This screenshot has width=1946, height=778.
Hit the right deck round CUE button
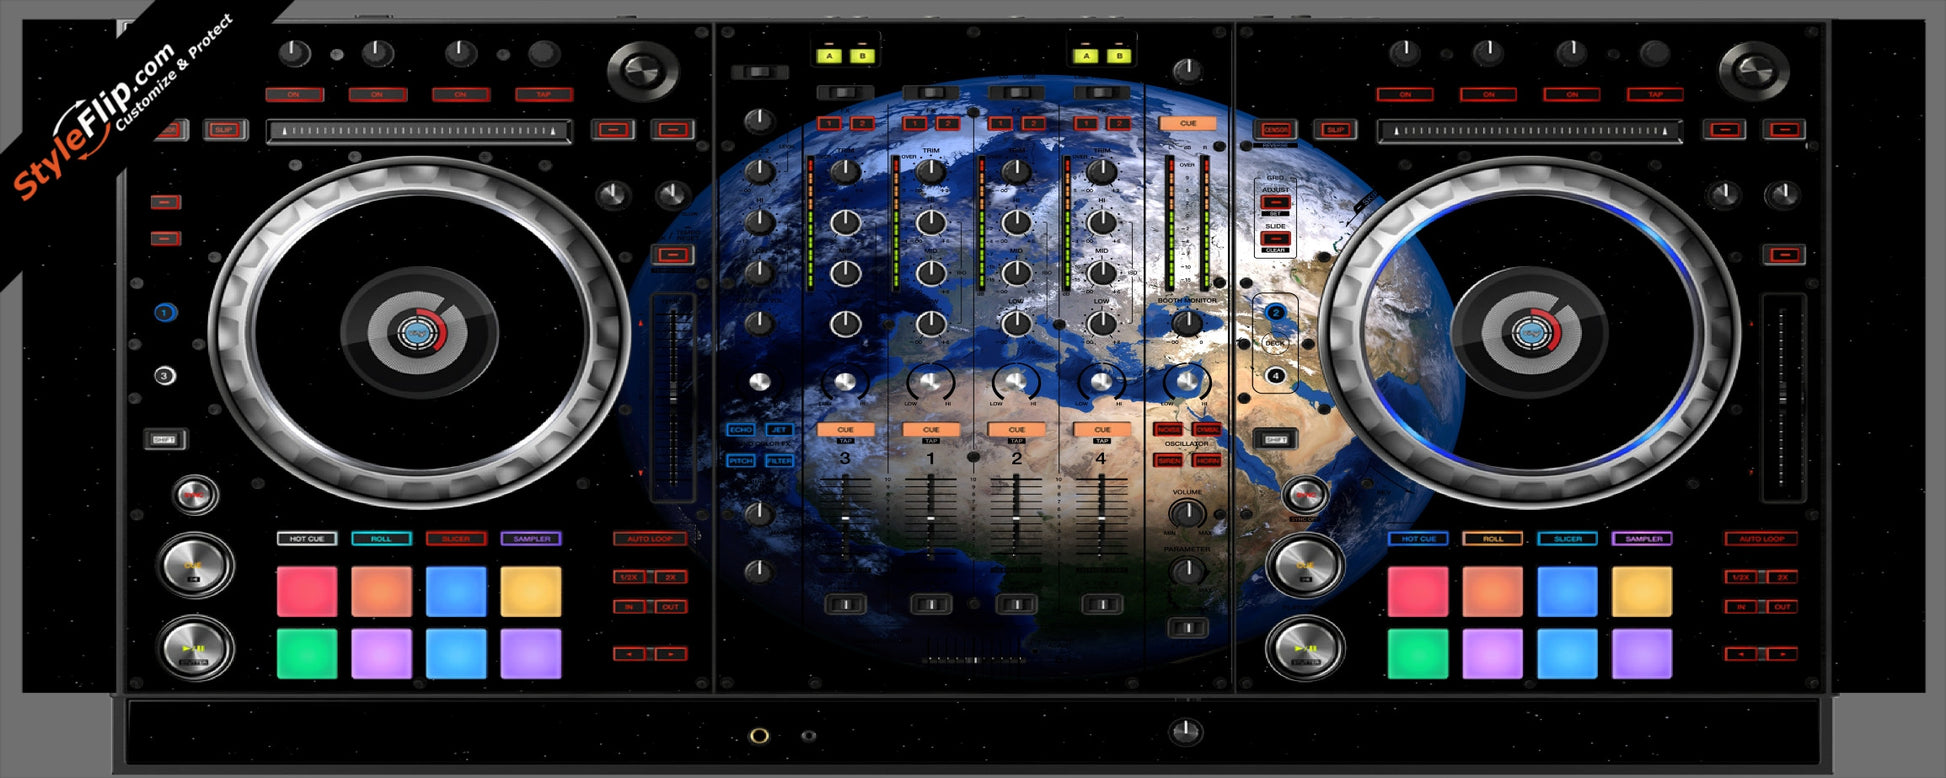pos(1304,565)
